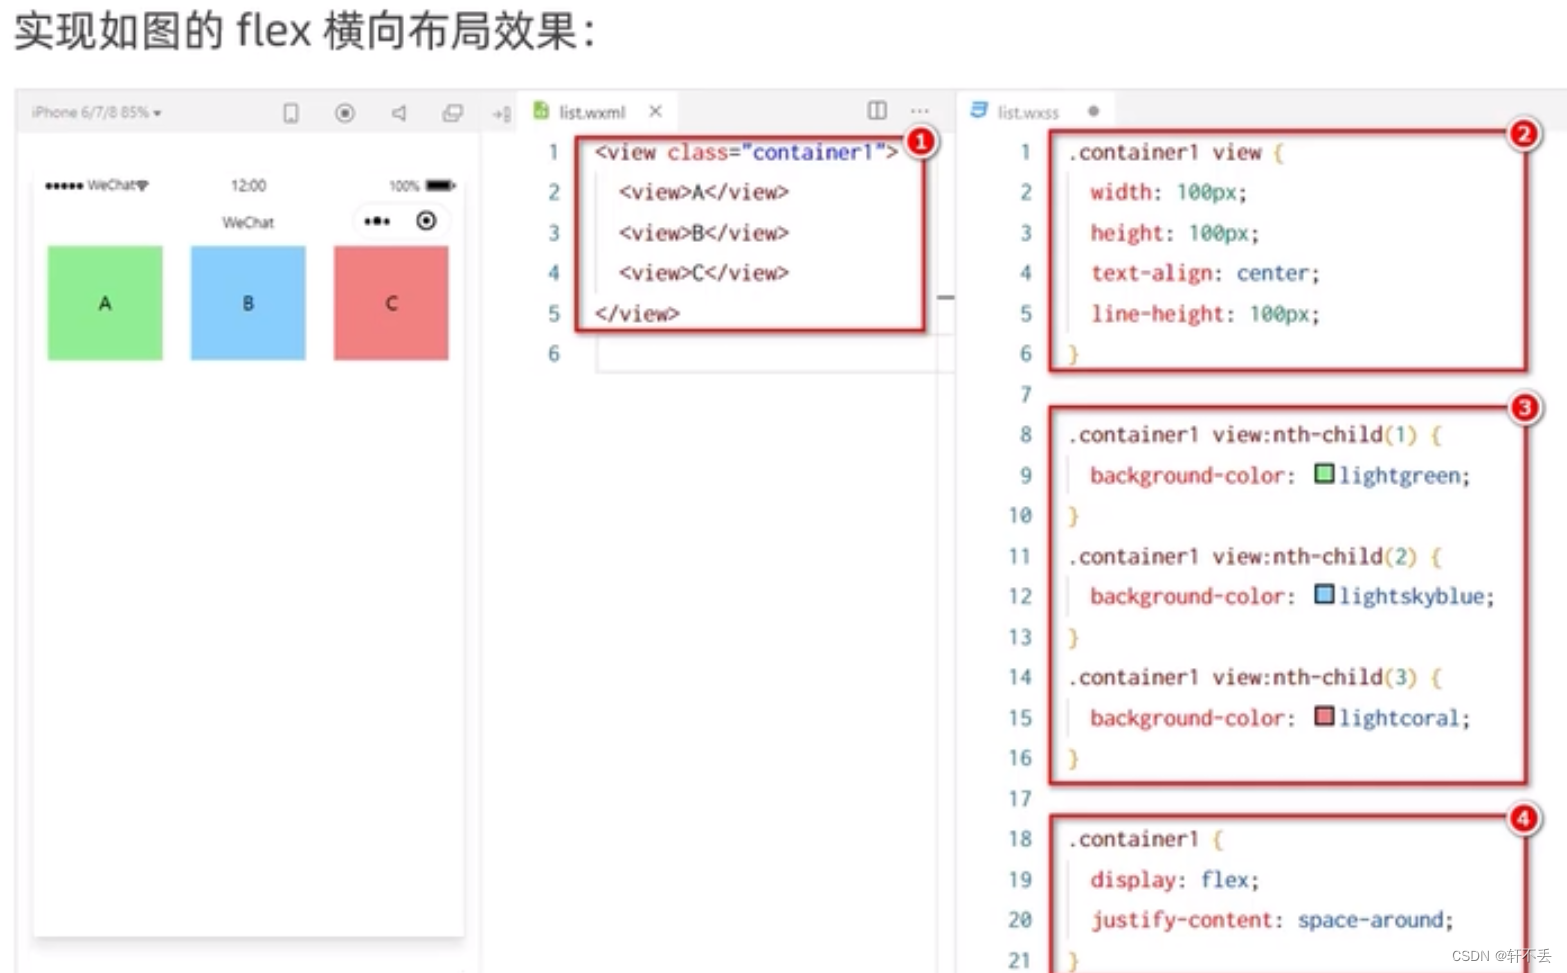The image size is (1567, 973).
Task: Open the iPhone 6/7/8 device dropdown
Action: click(x=96, y=112)
